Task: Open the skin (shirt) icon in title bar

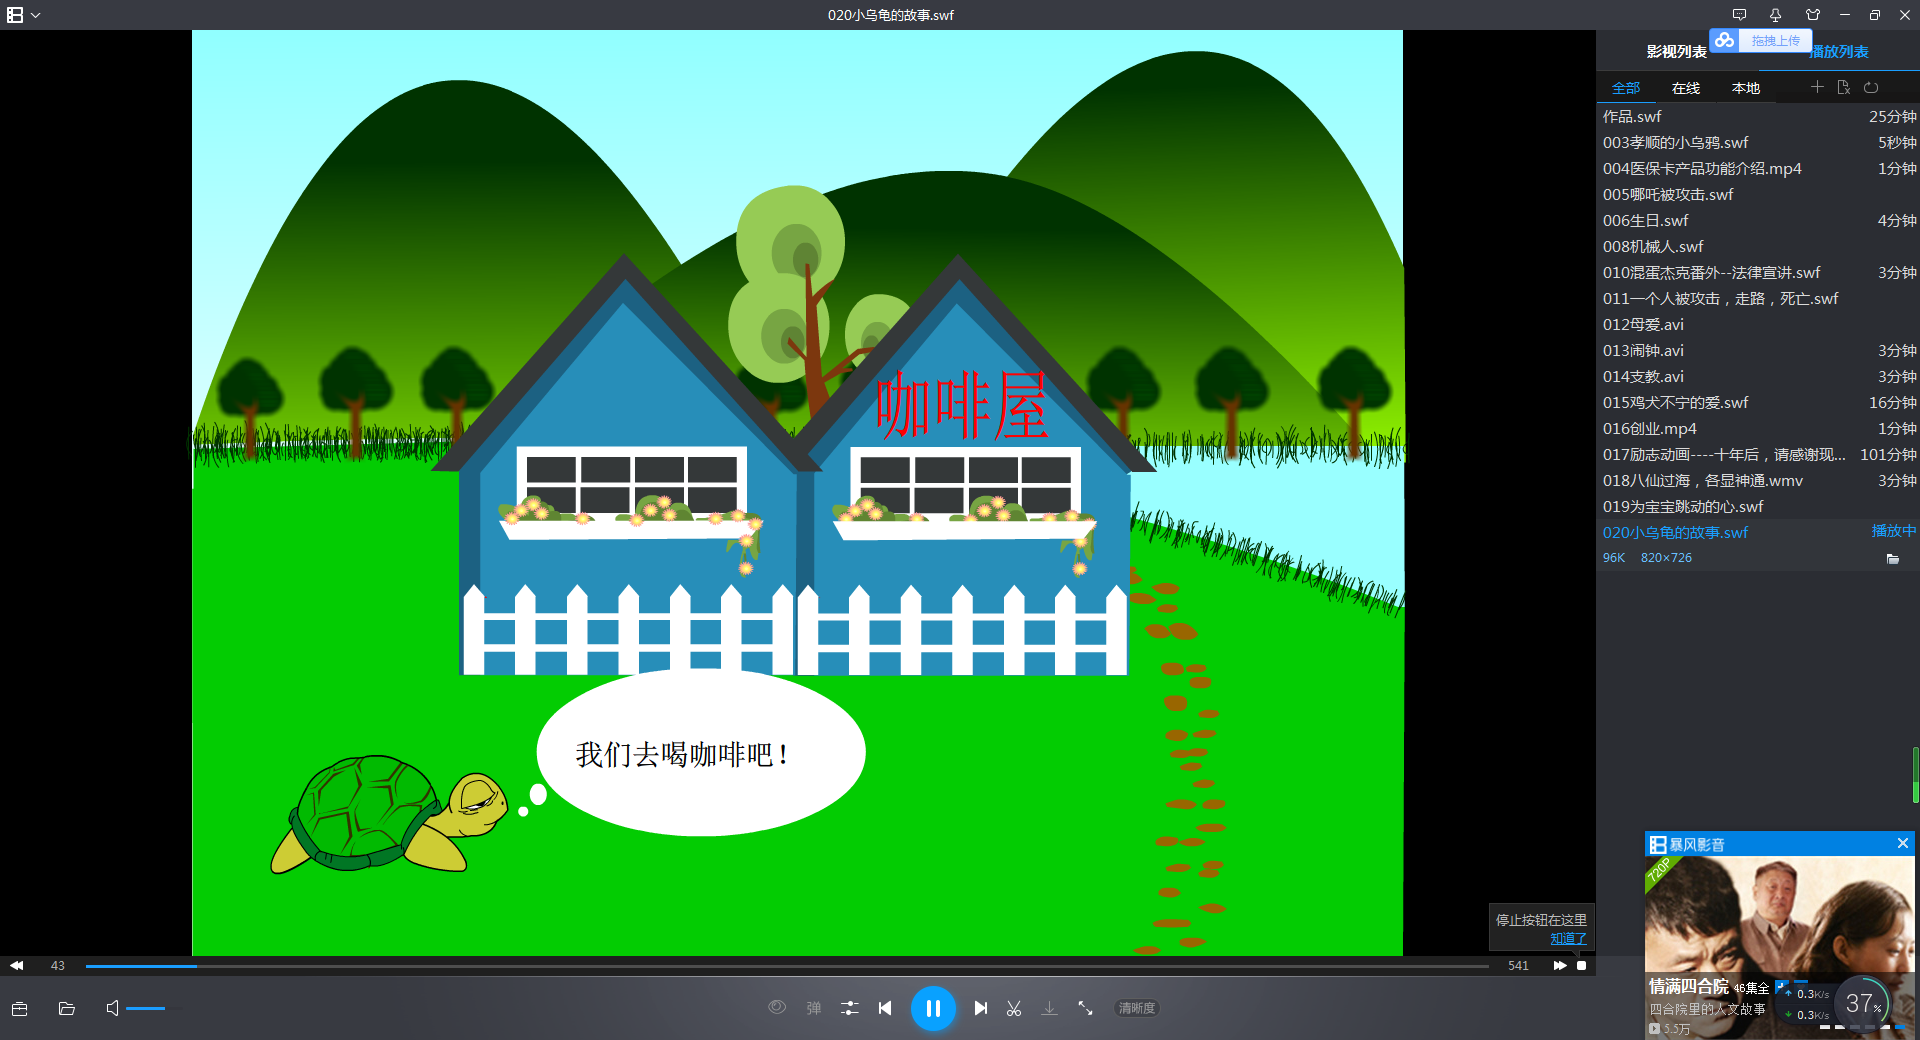Action: [x=1813, y=15]
